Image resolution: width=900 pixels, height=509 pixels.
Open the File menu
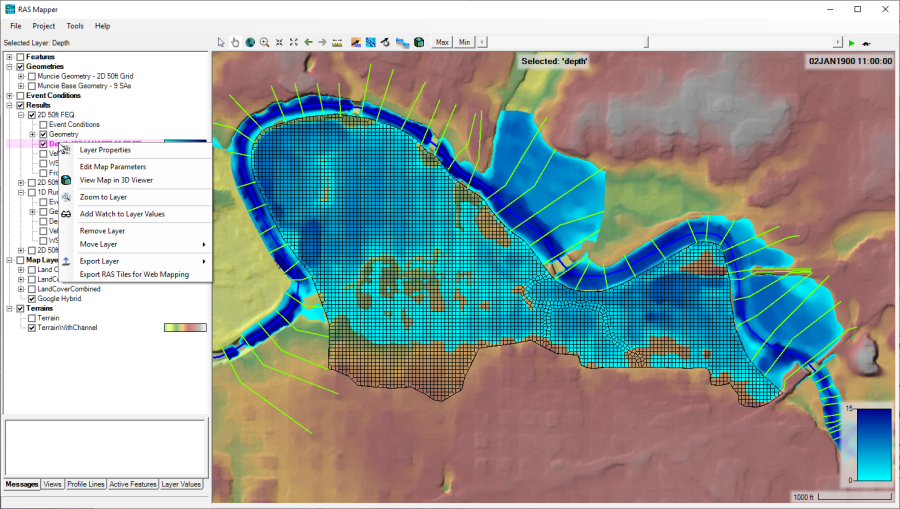[16, 26]
